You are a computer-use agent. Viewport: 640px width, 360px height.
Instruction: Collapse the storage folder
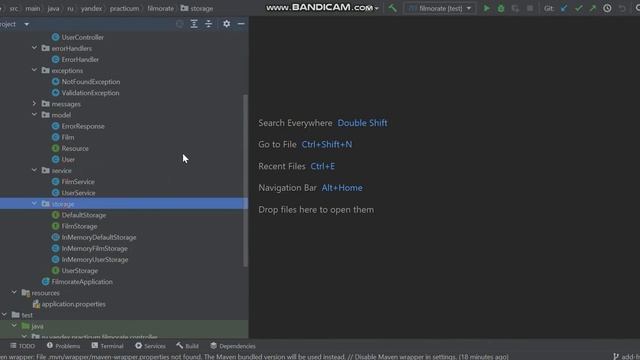click(34, 204)
